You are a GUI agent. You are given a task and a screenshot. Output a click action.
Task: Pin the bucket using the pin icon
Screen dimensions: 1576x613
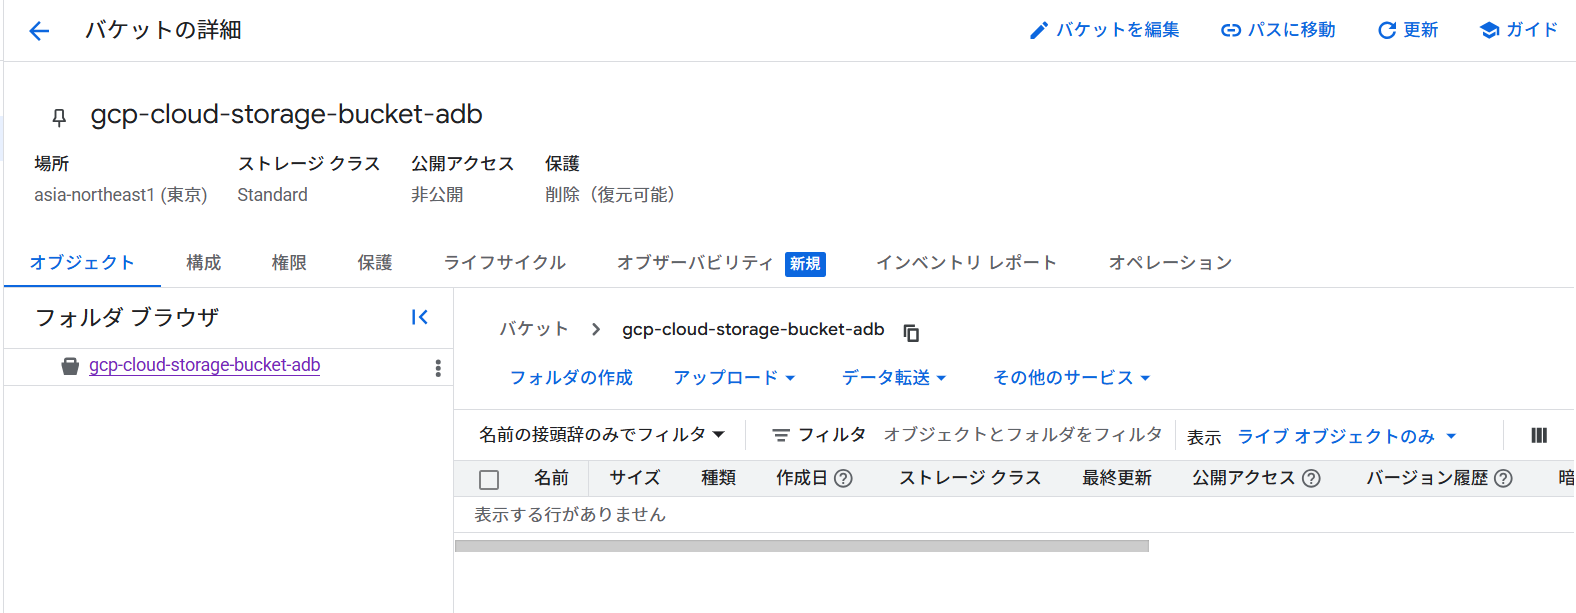pyautogui.click(x=59, y=117)
